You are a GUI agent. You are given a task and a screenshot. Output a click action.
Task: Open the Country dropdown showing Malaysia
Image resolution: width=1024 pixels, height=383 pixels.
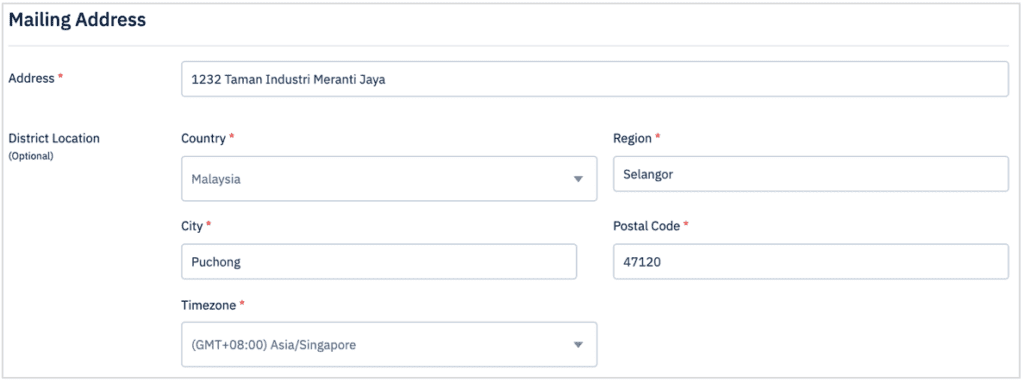389,178
